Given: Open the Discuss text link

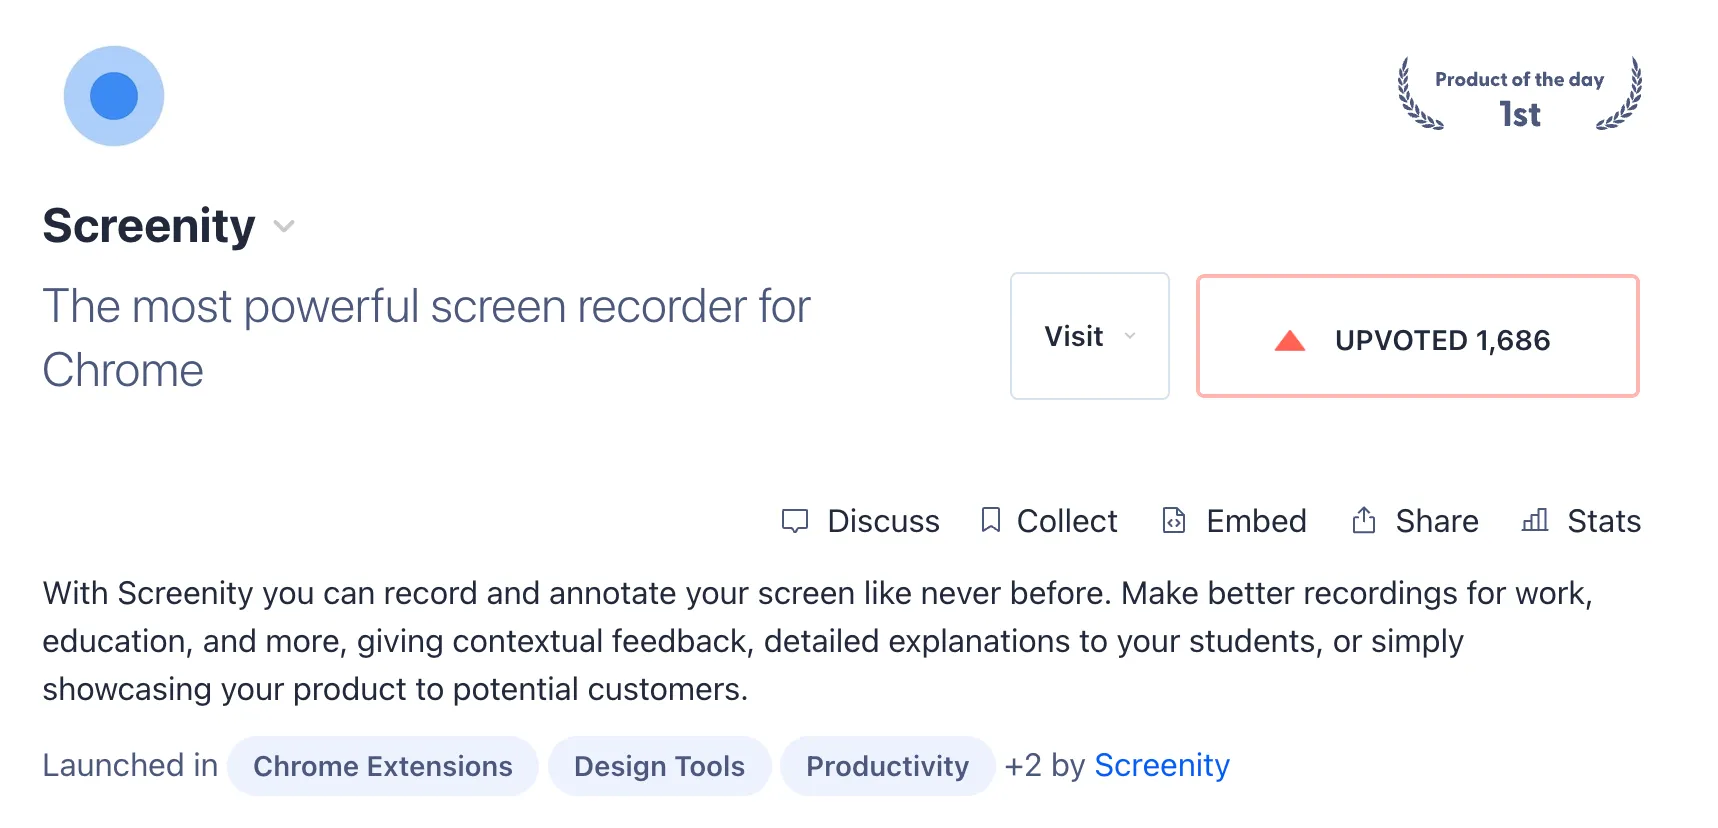Looking at the screenshot, I should [883, 521].
